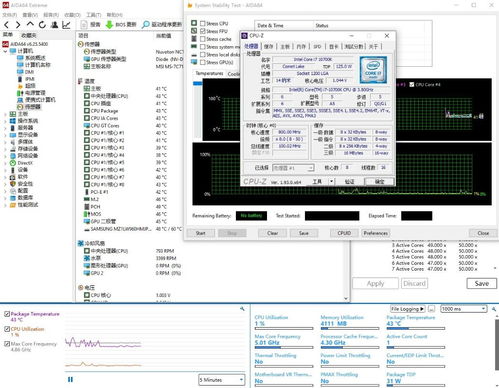
Task: Toggle the Package Temperature graph checkbox
Action: tap(7, 314)
